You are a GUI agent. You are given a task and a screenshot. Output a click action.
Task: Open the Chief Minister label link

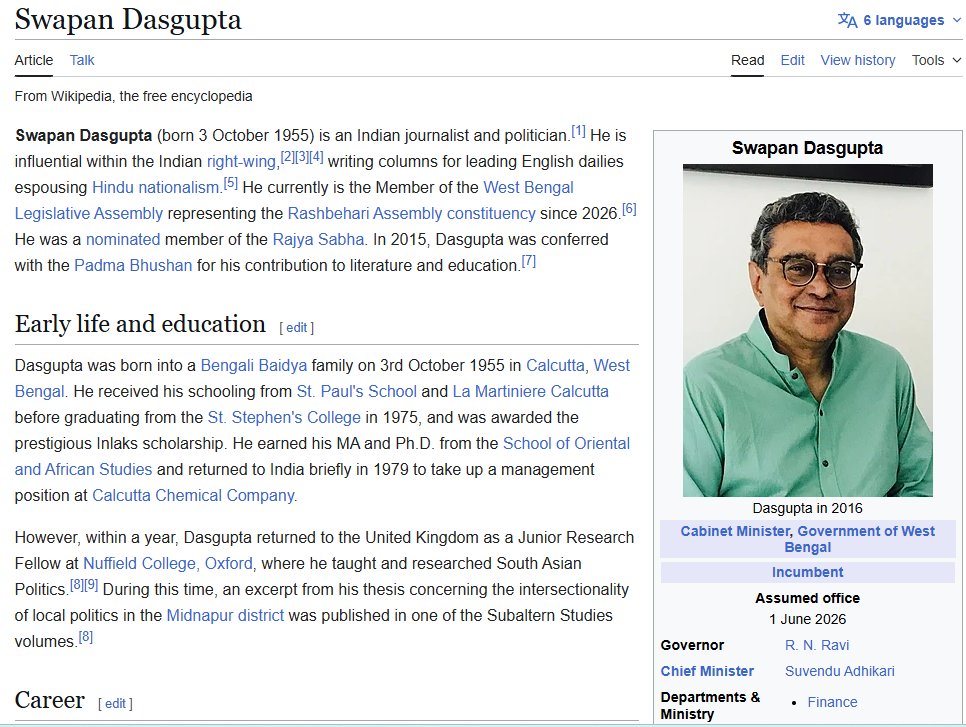point(707,671)
